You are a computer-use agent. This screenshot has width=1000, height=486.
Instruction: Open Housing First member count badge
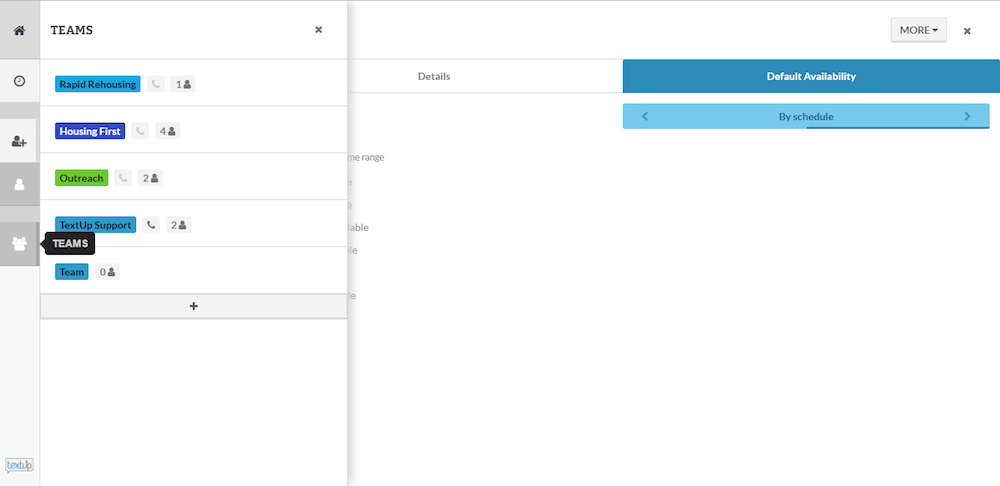click(167, 131)
